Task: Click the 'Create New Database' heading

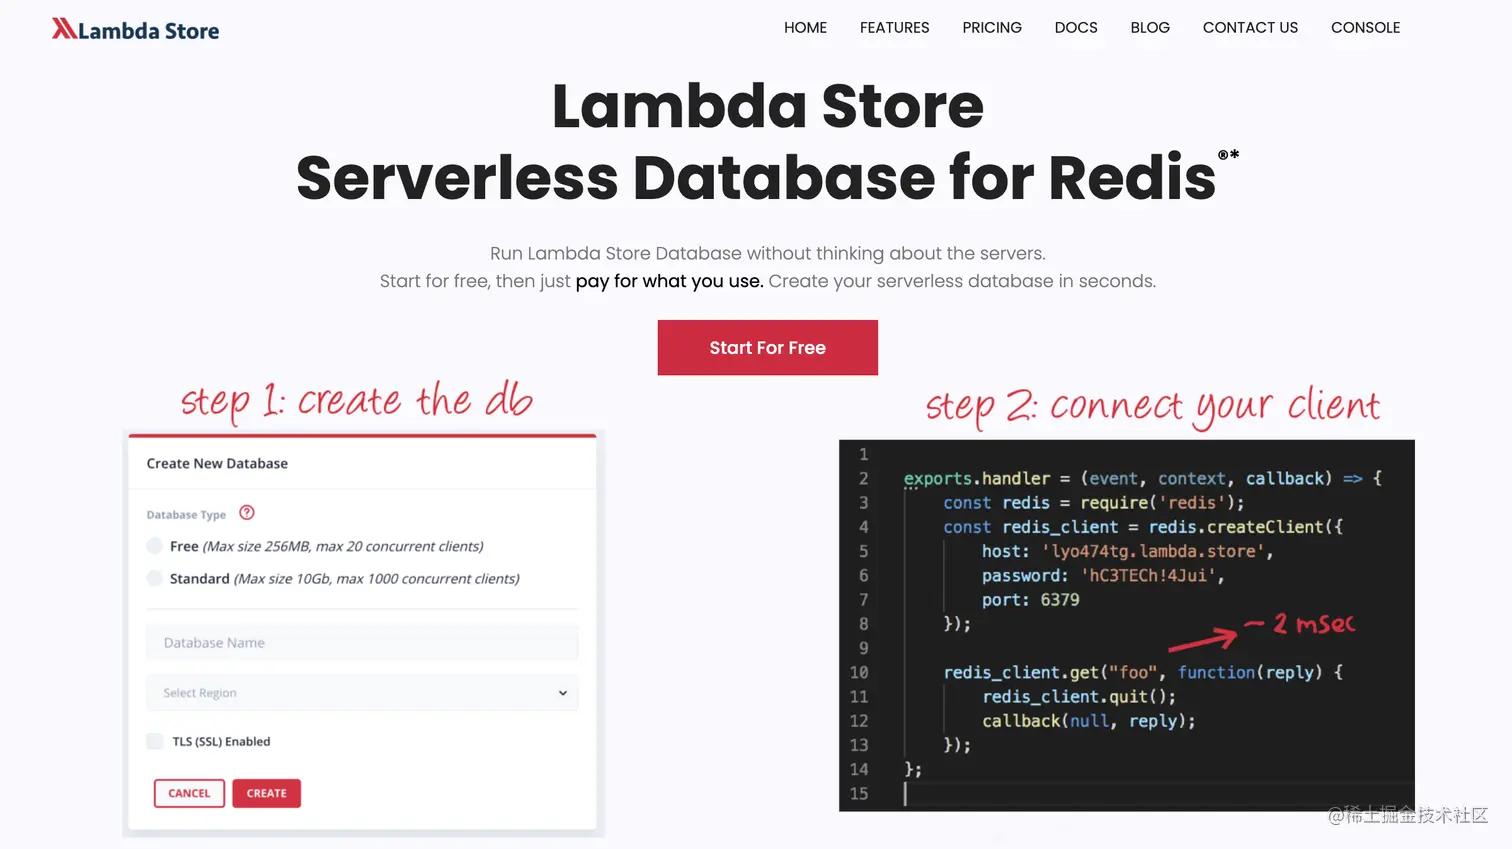Action: [217, 464]
